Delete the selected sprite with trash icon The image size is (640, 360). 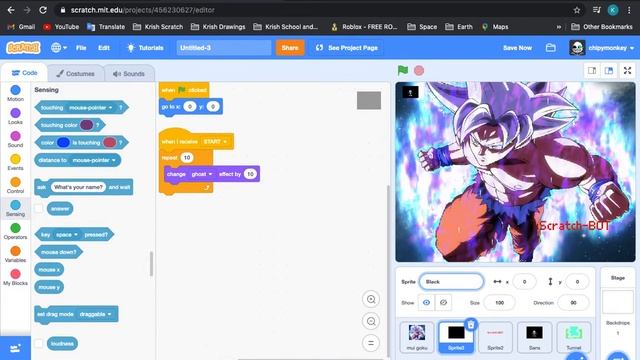coord(471,325)
